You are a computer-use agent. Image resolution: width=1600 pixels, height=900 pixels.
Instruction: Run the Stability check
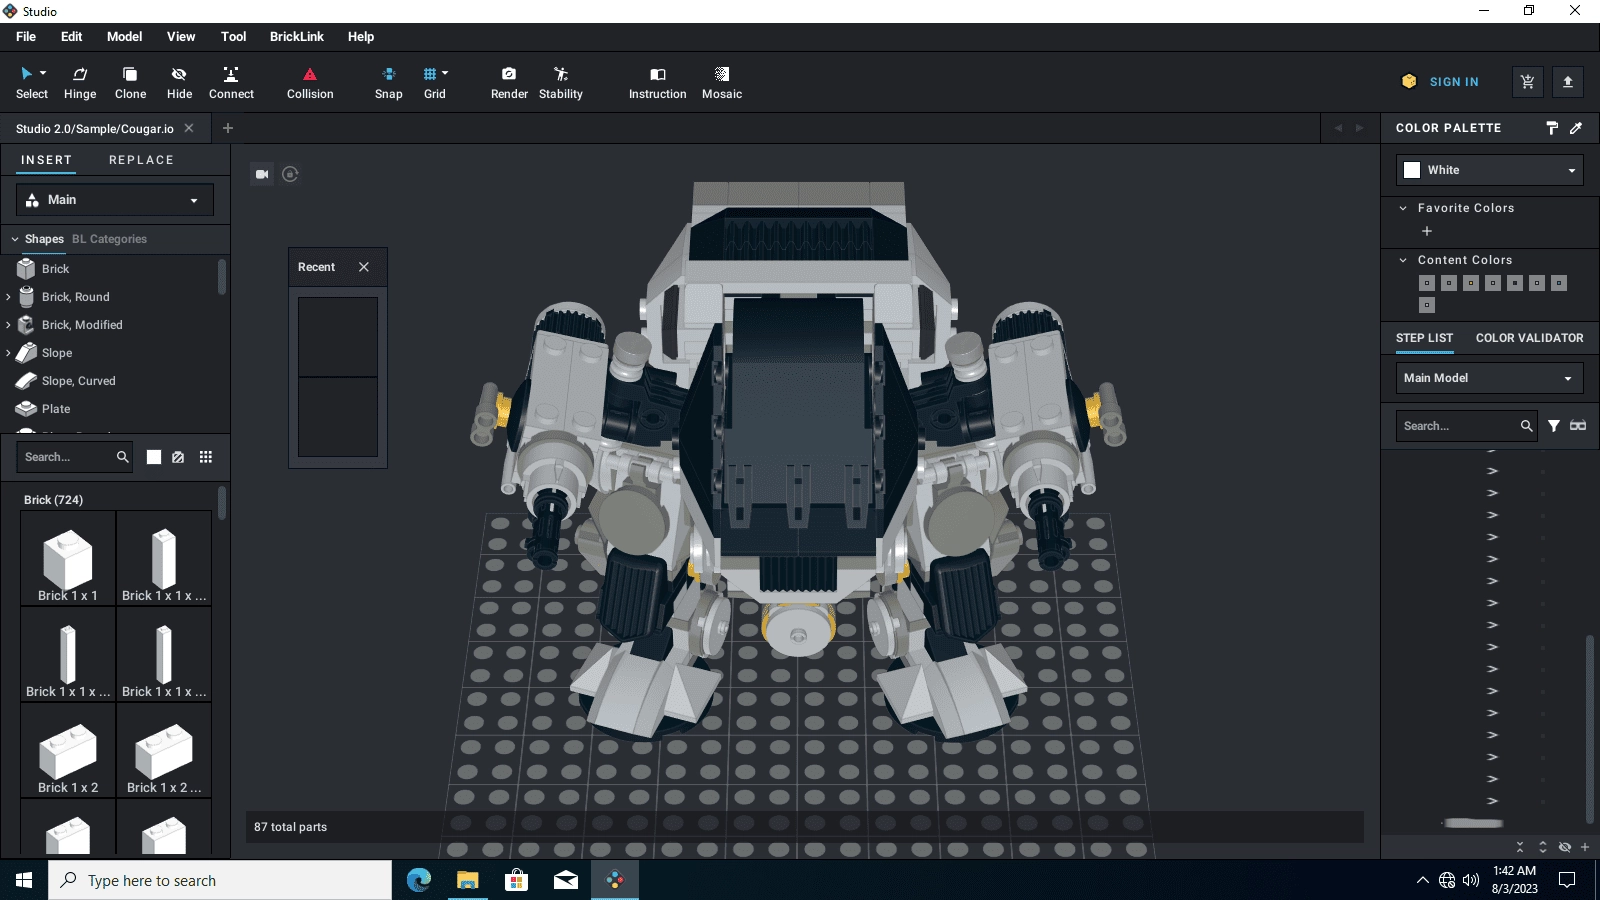pyautogui.click(x=561, y=83)
